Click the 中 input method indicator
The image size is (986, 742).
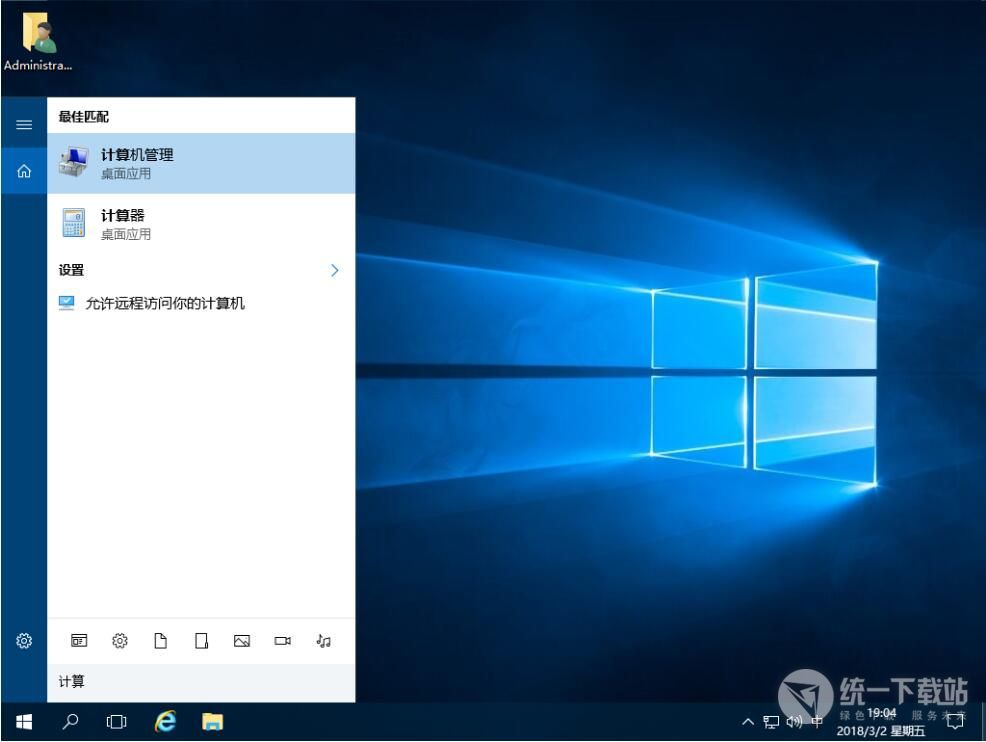[817, 722]
